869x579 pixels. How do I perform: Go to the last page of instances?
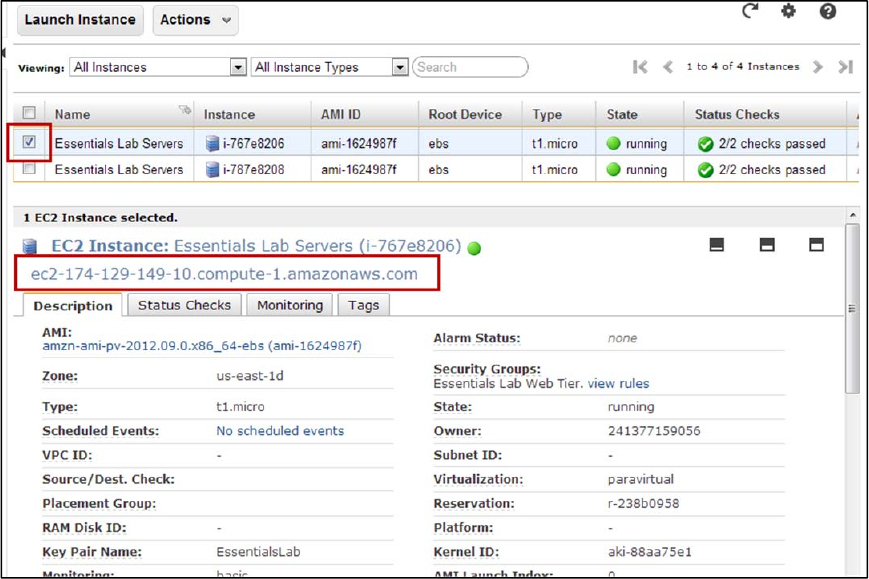(x=845, y=67)
